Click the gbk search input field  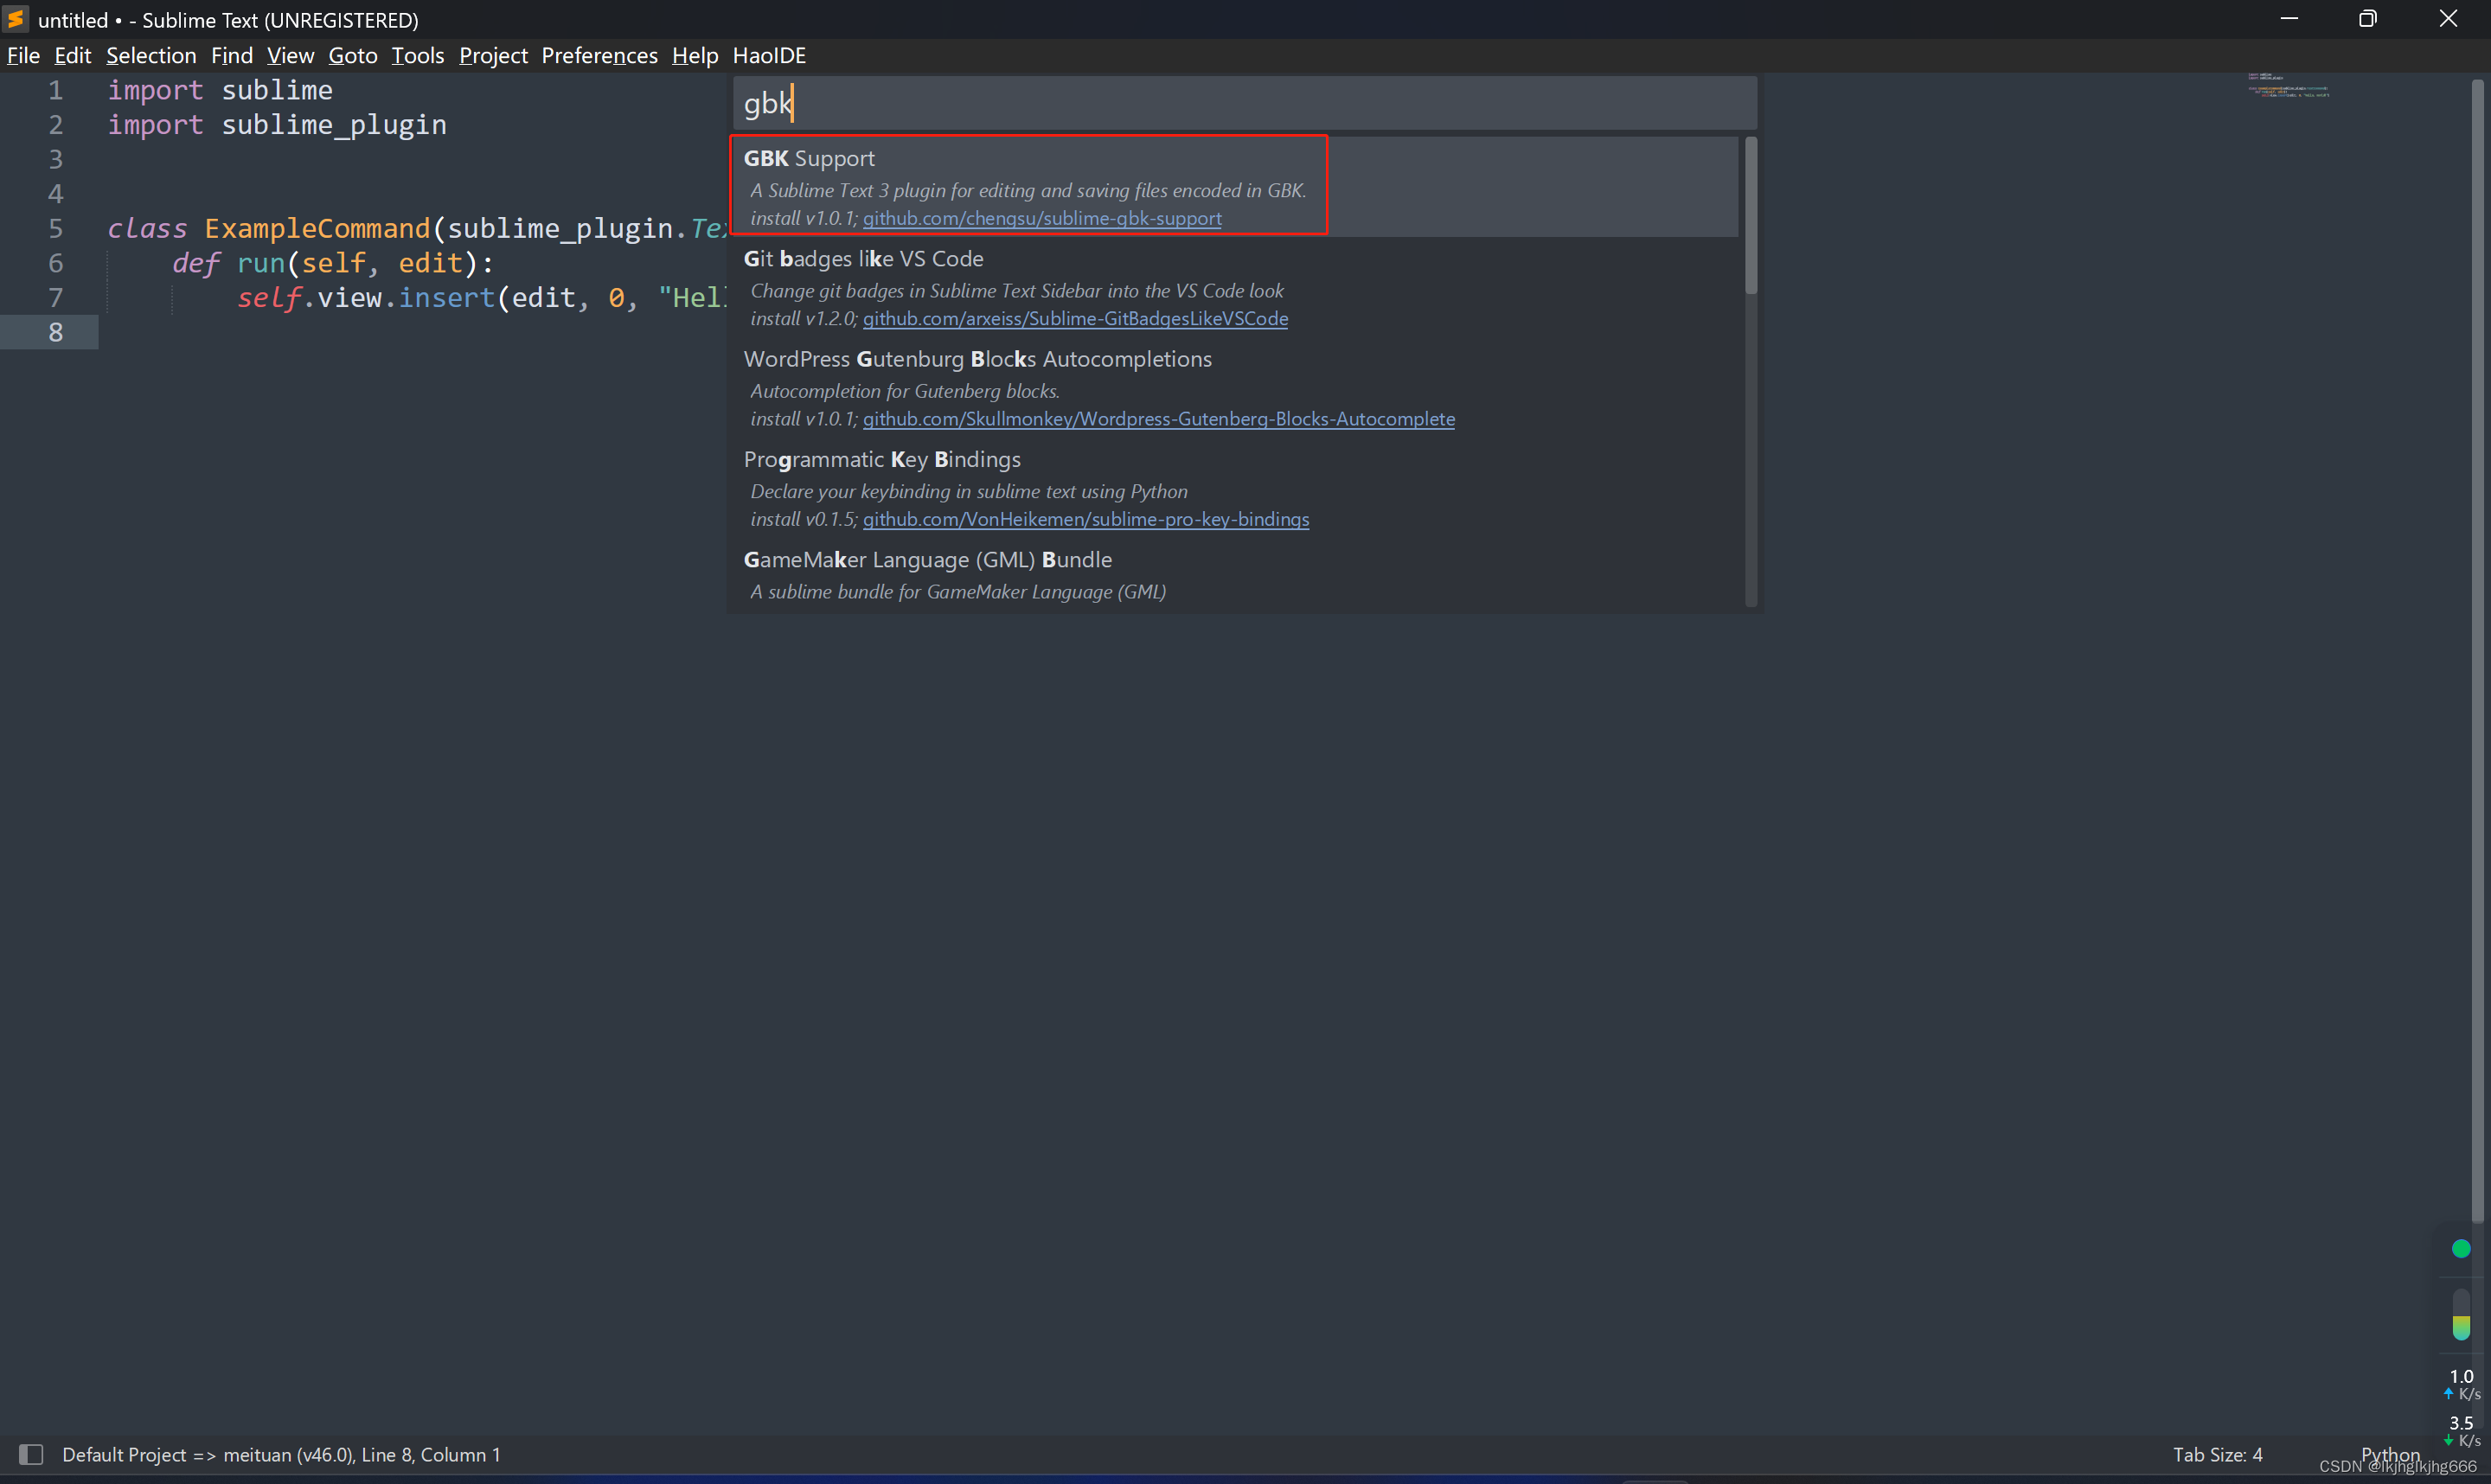(x=1244, y=103)
